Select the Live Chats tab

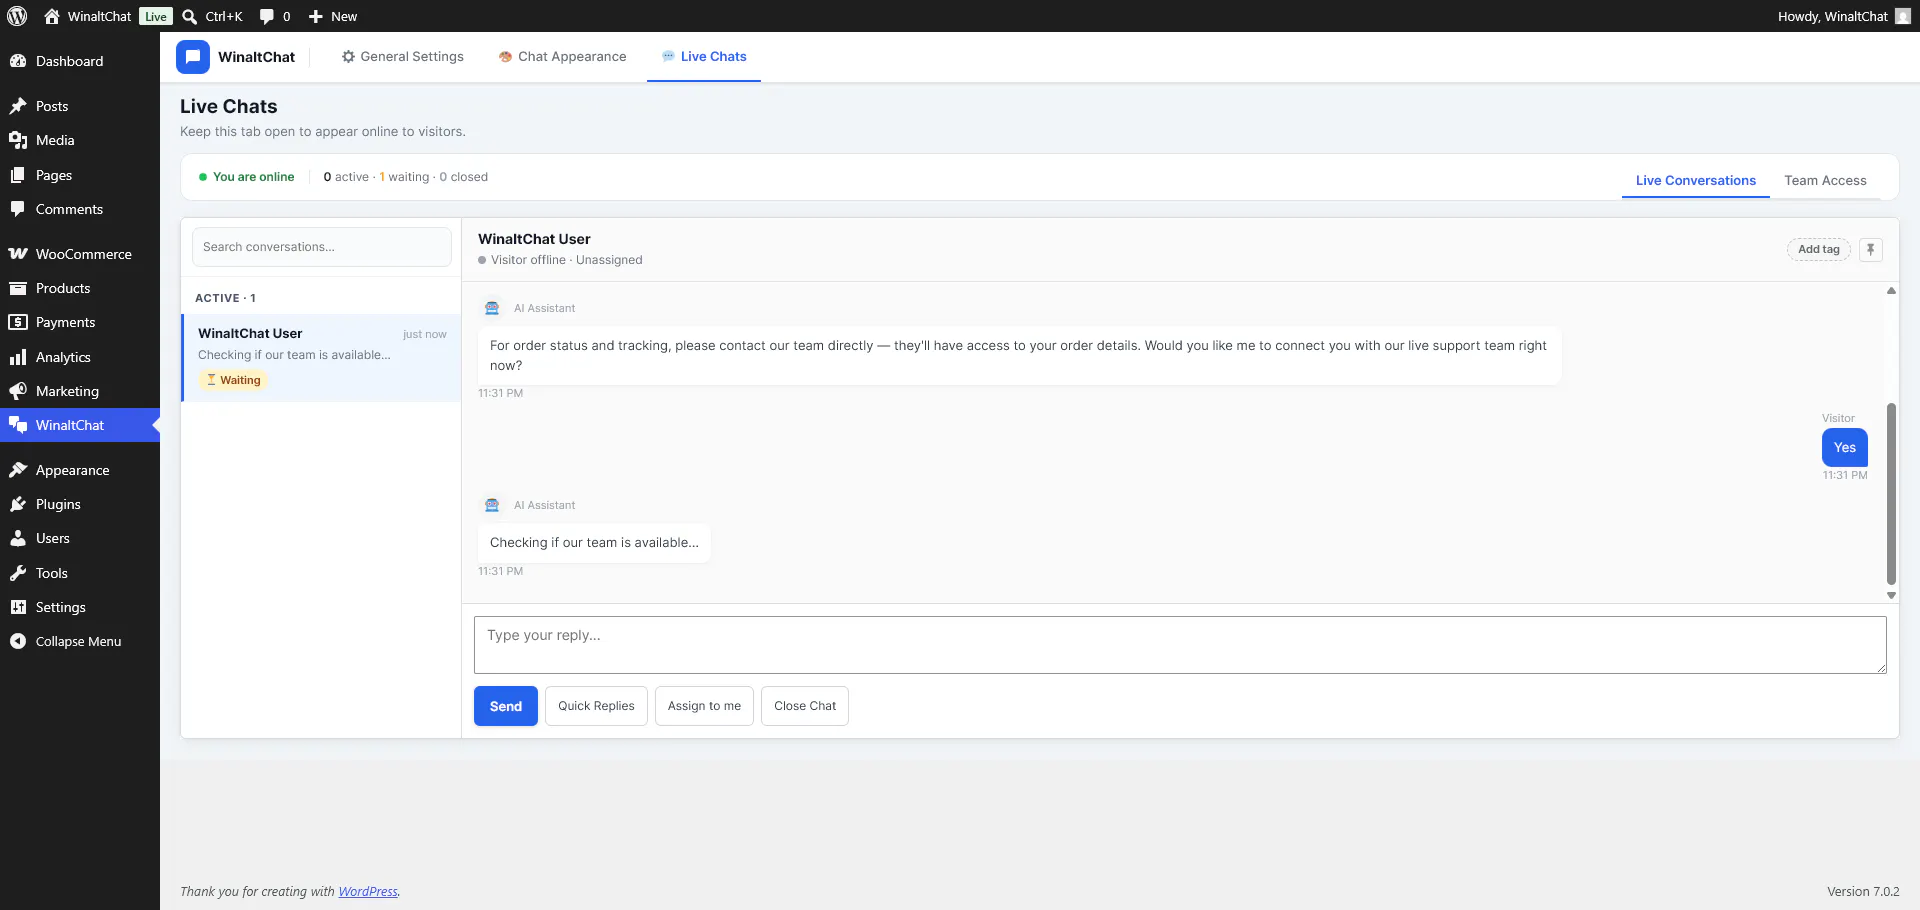point(704,57)
